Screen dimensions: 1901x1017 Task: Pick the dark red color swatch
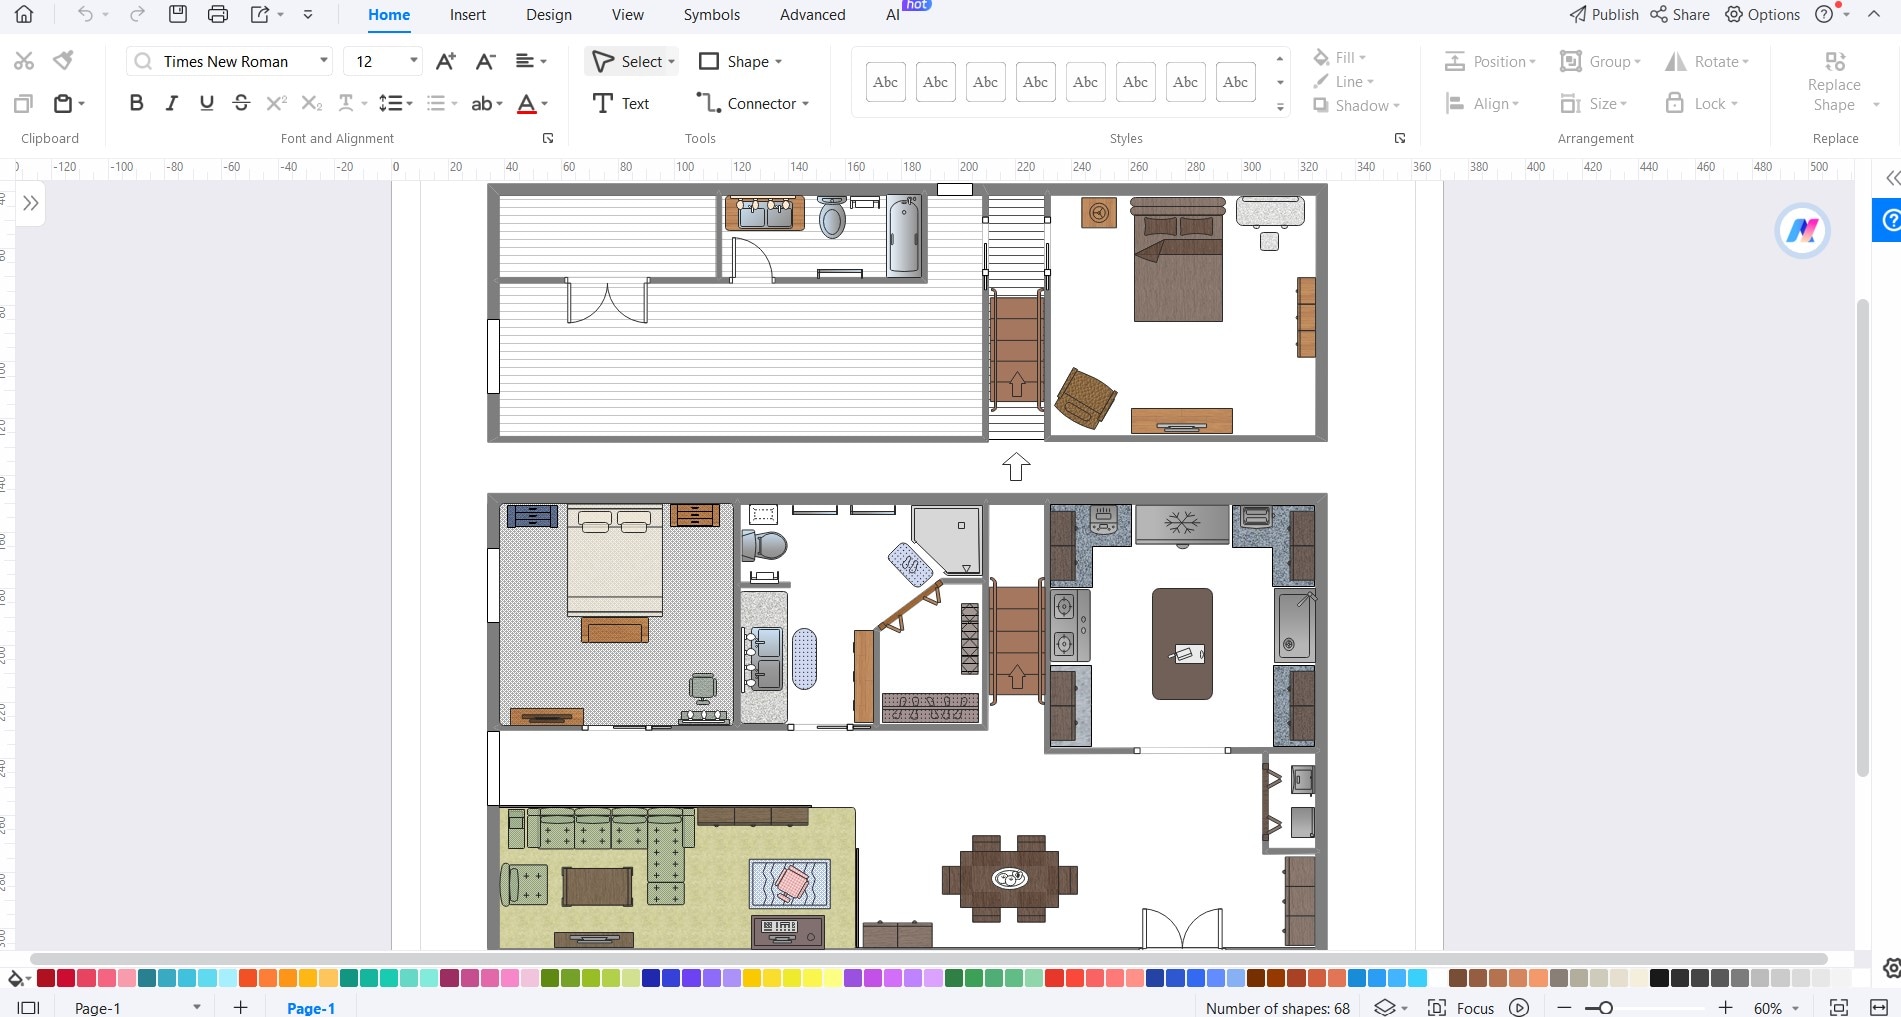46,978
